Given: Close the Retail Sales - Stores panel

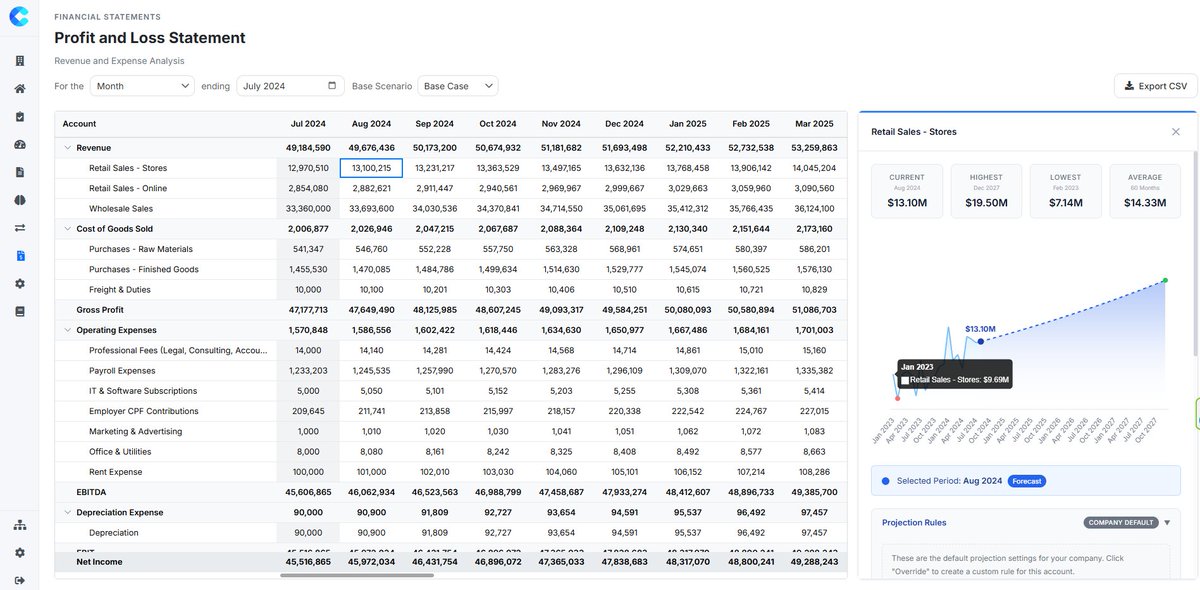Looking at the screenshot, I should click(1176, 131).
